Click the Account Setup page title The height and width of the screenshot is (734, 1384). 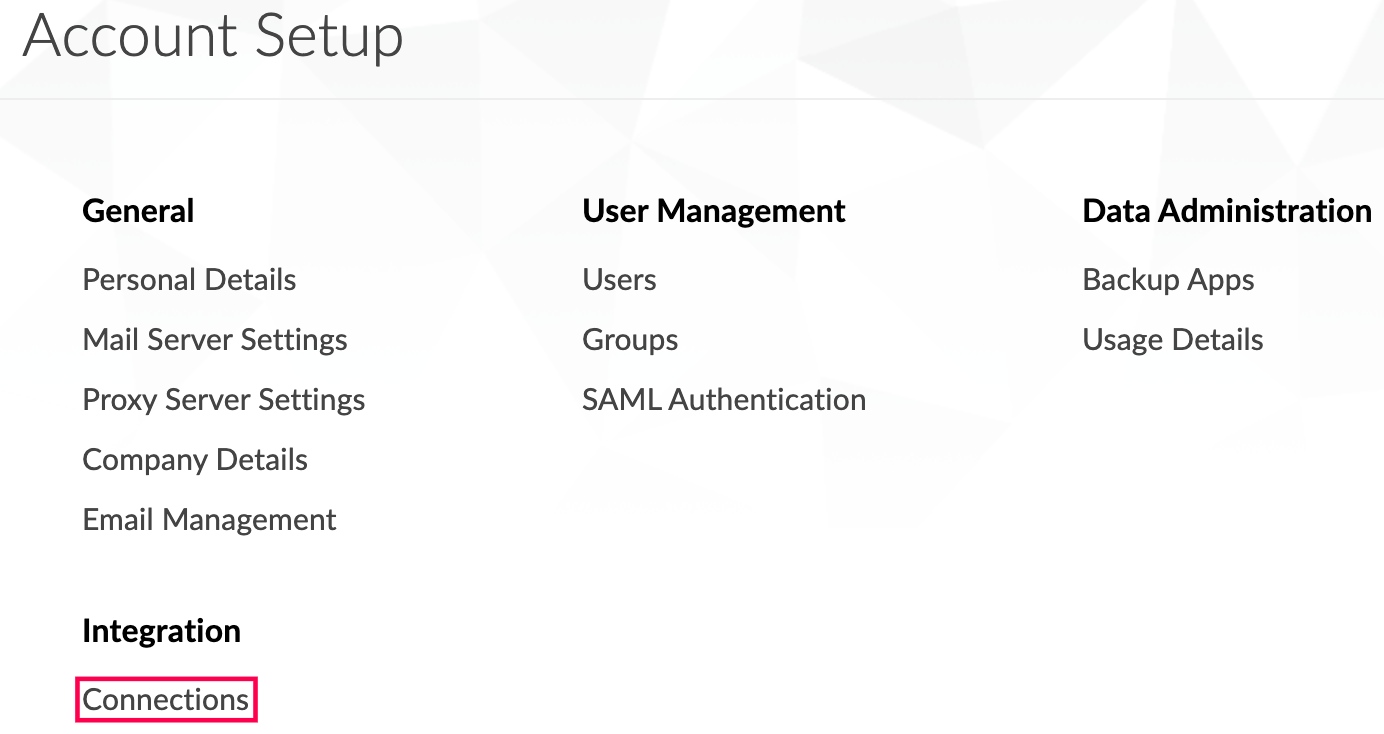(213, 36)
